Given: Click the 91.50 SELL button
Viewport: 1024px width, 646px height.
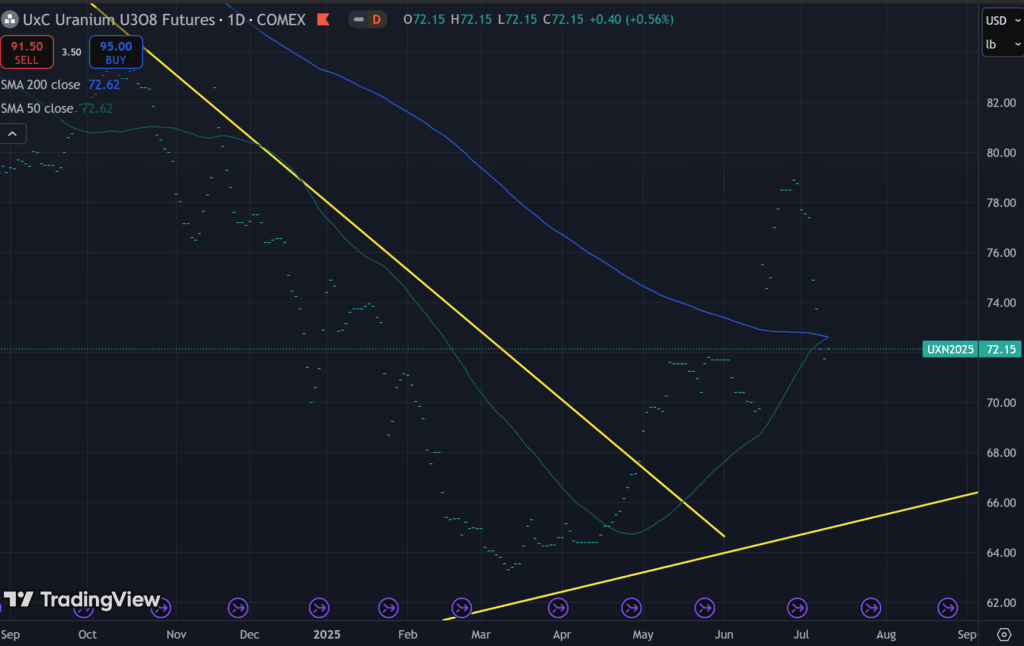Looking at the screenshot, I should click(27, 52).
